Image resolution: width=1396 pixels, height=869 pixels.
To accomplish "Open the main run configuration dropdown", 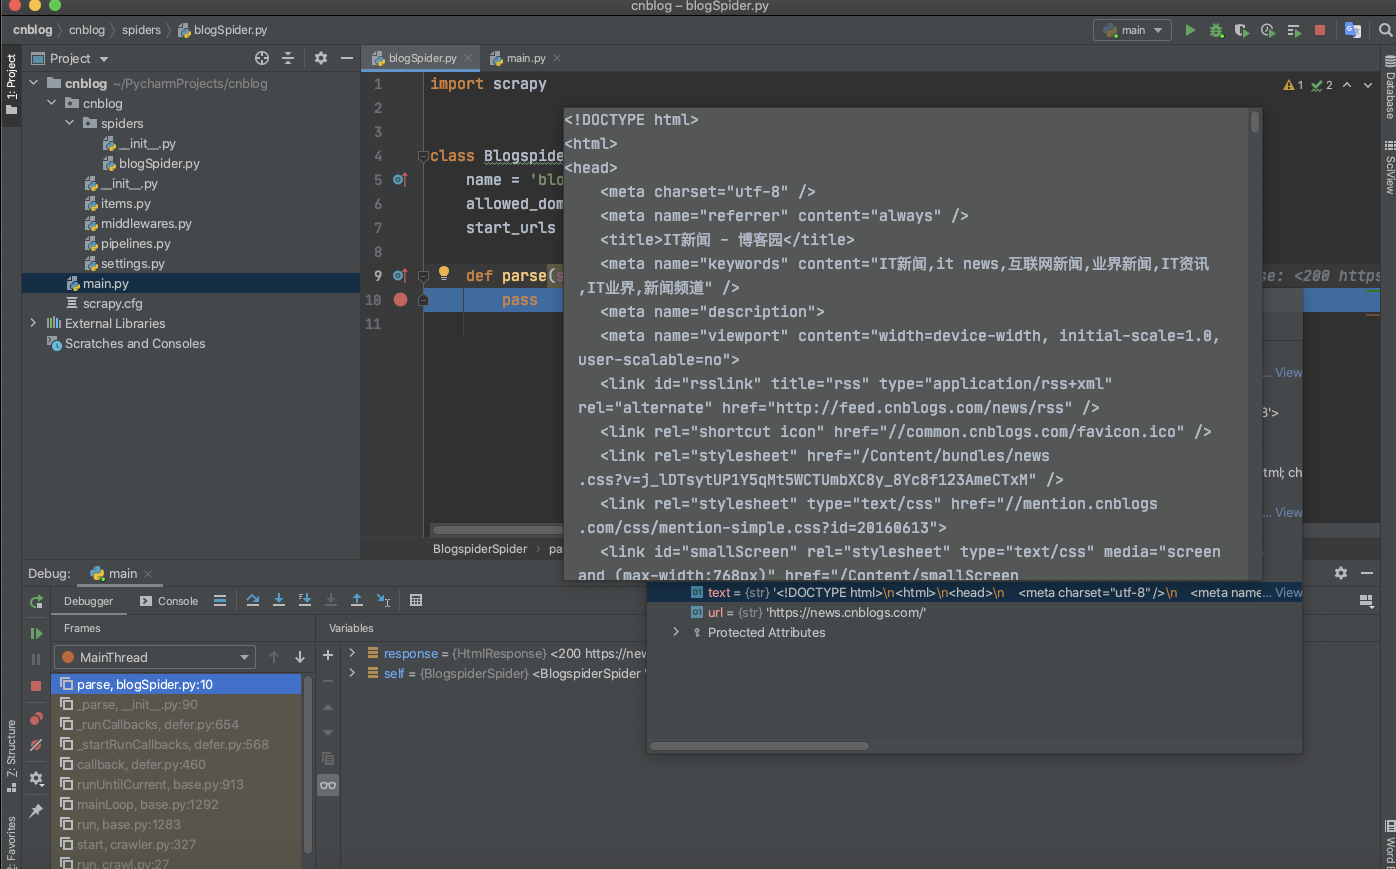I will 1133,30.
